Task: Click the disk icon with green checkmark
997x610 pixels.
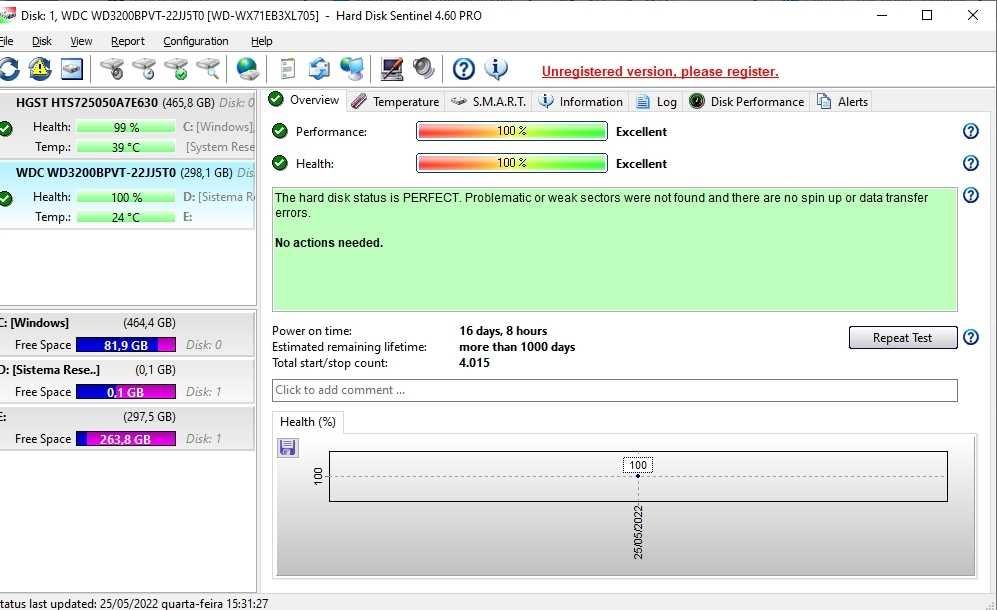Action: (176, 69)
